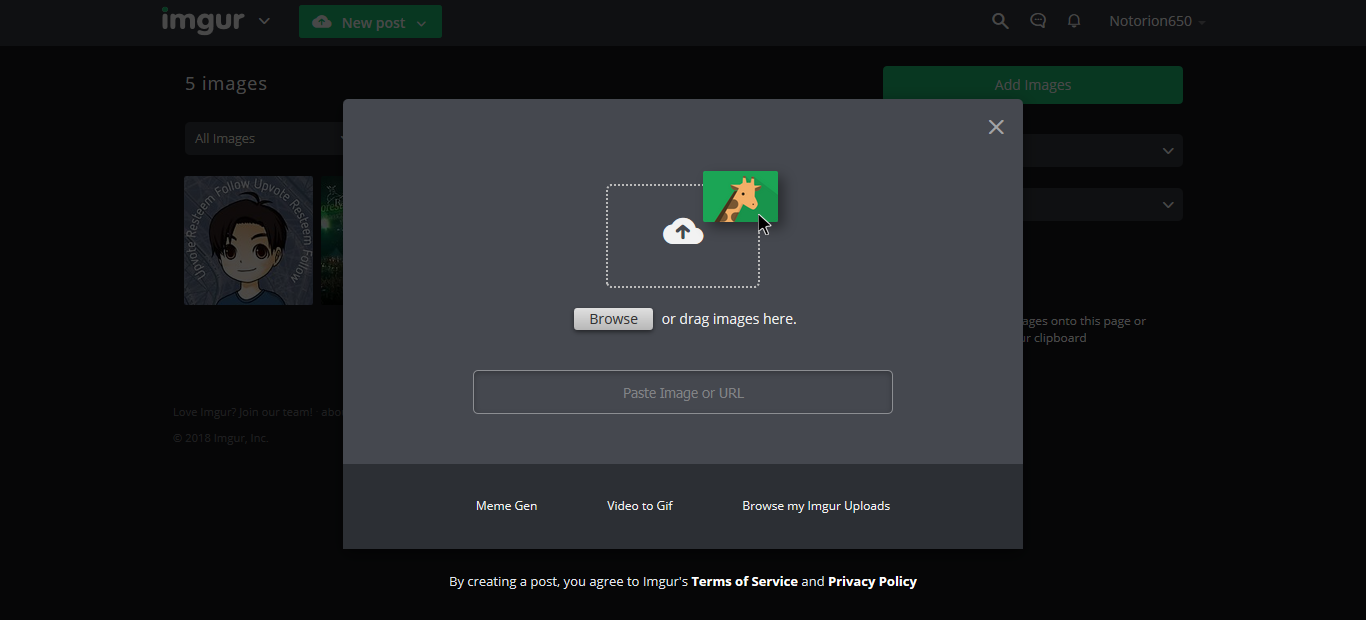
Task: Open Imgur's Terms of Service
Action: click(x=744, y=581)
